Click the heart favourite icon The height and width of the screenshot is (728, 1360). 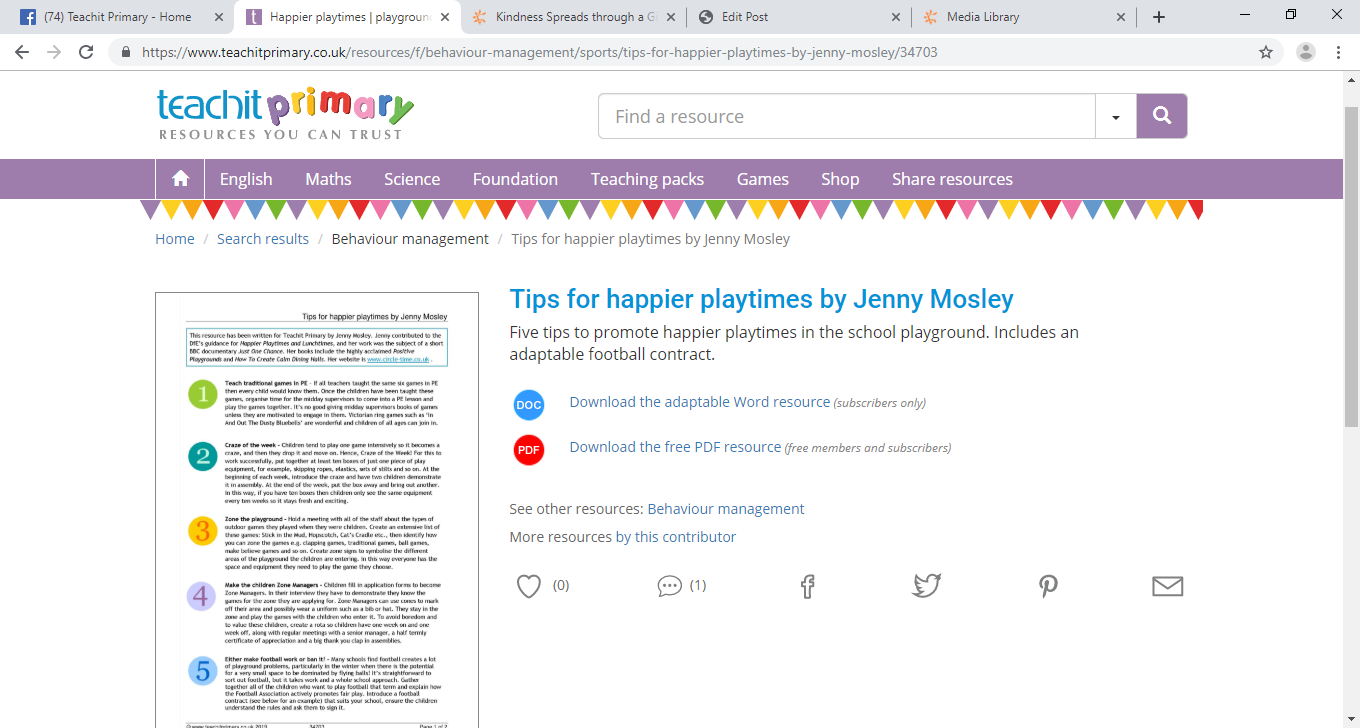click(529, 586)
